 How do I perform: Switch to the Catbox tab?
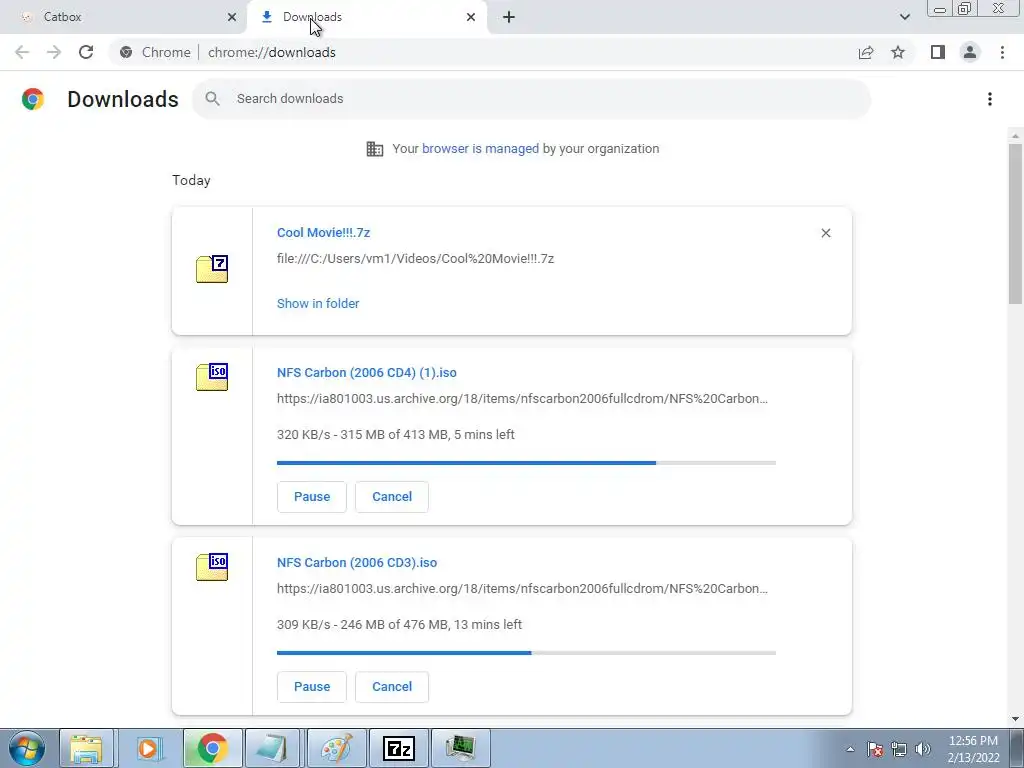(x=123, y=17)
